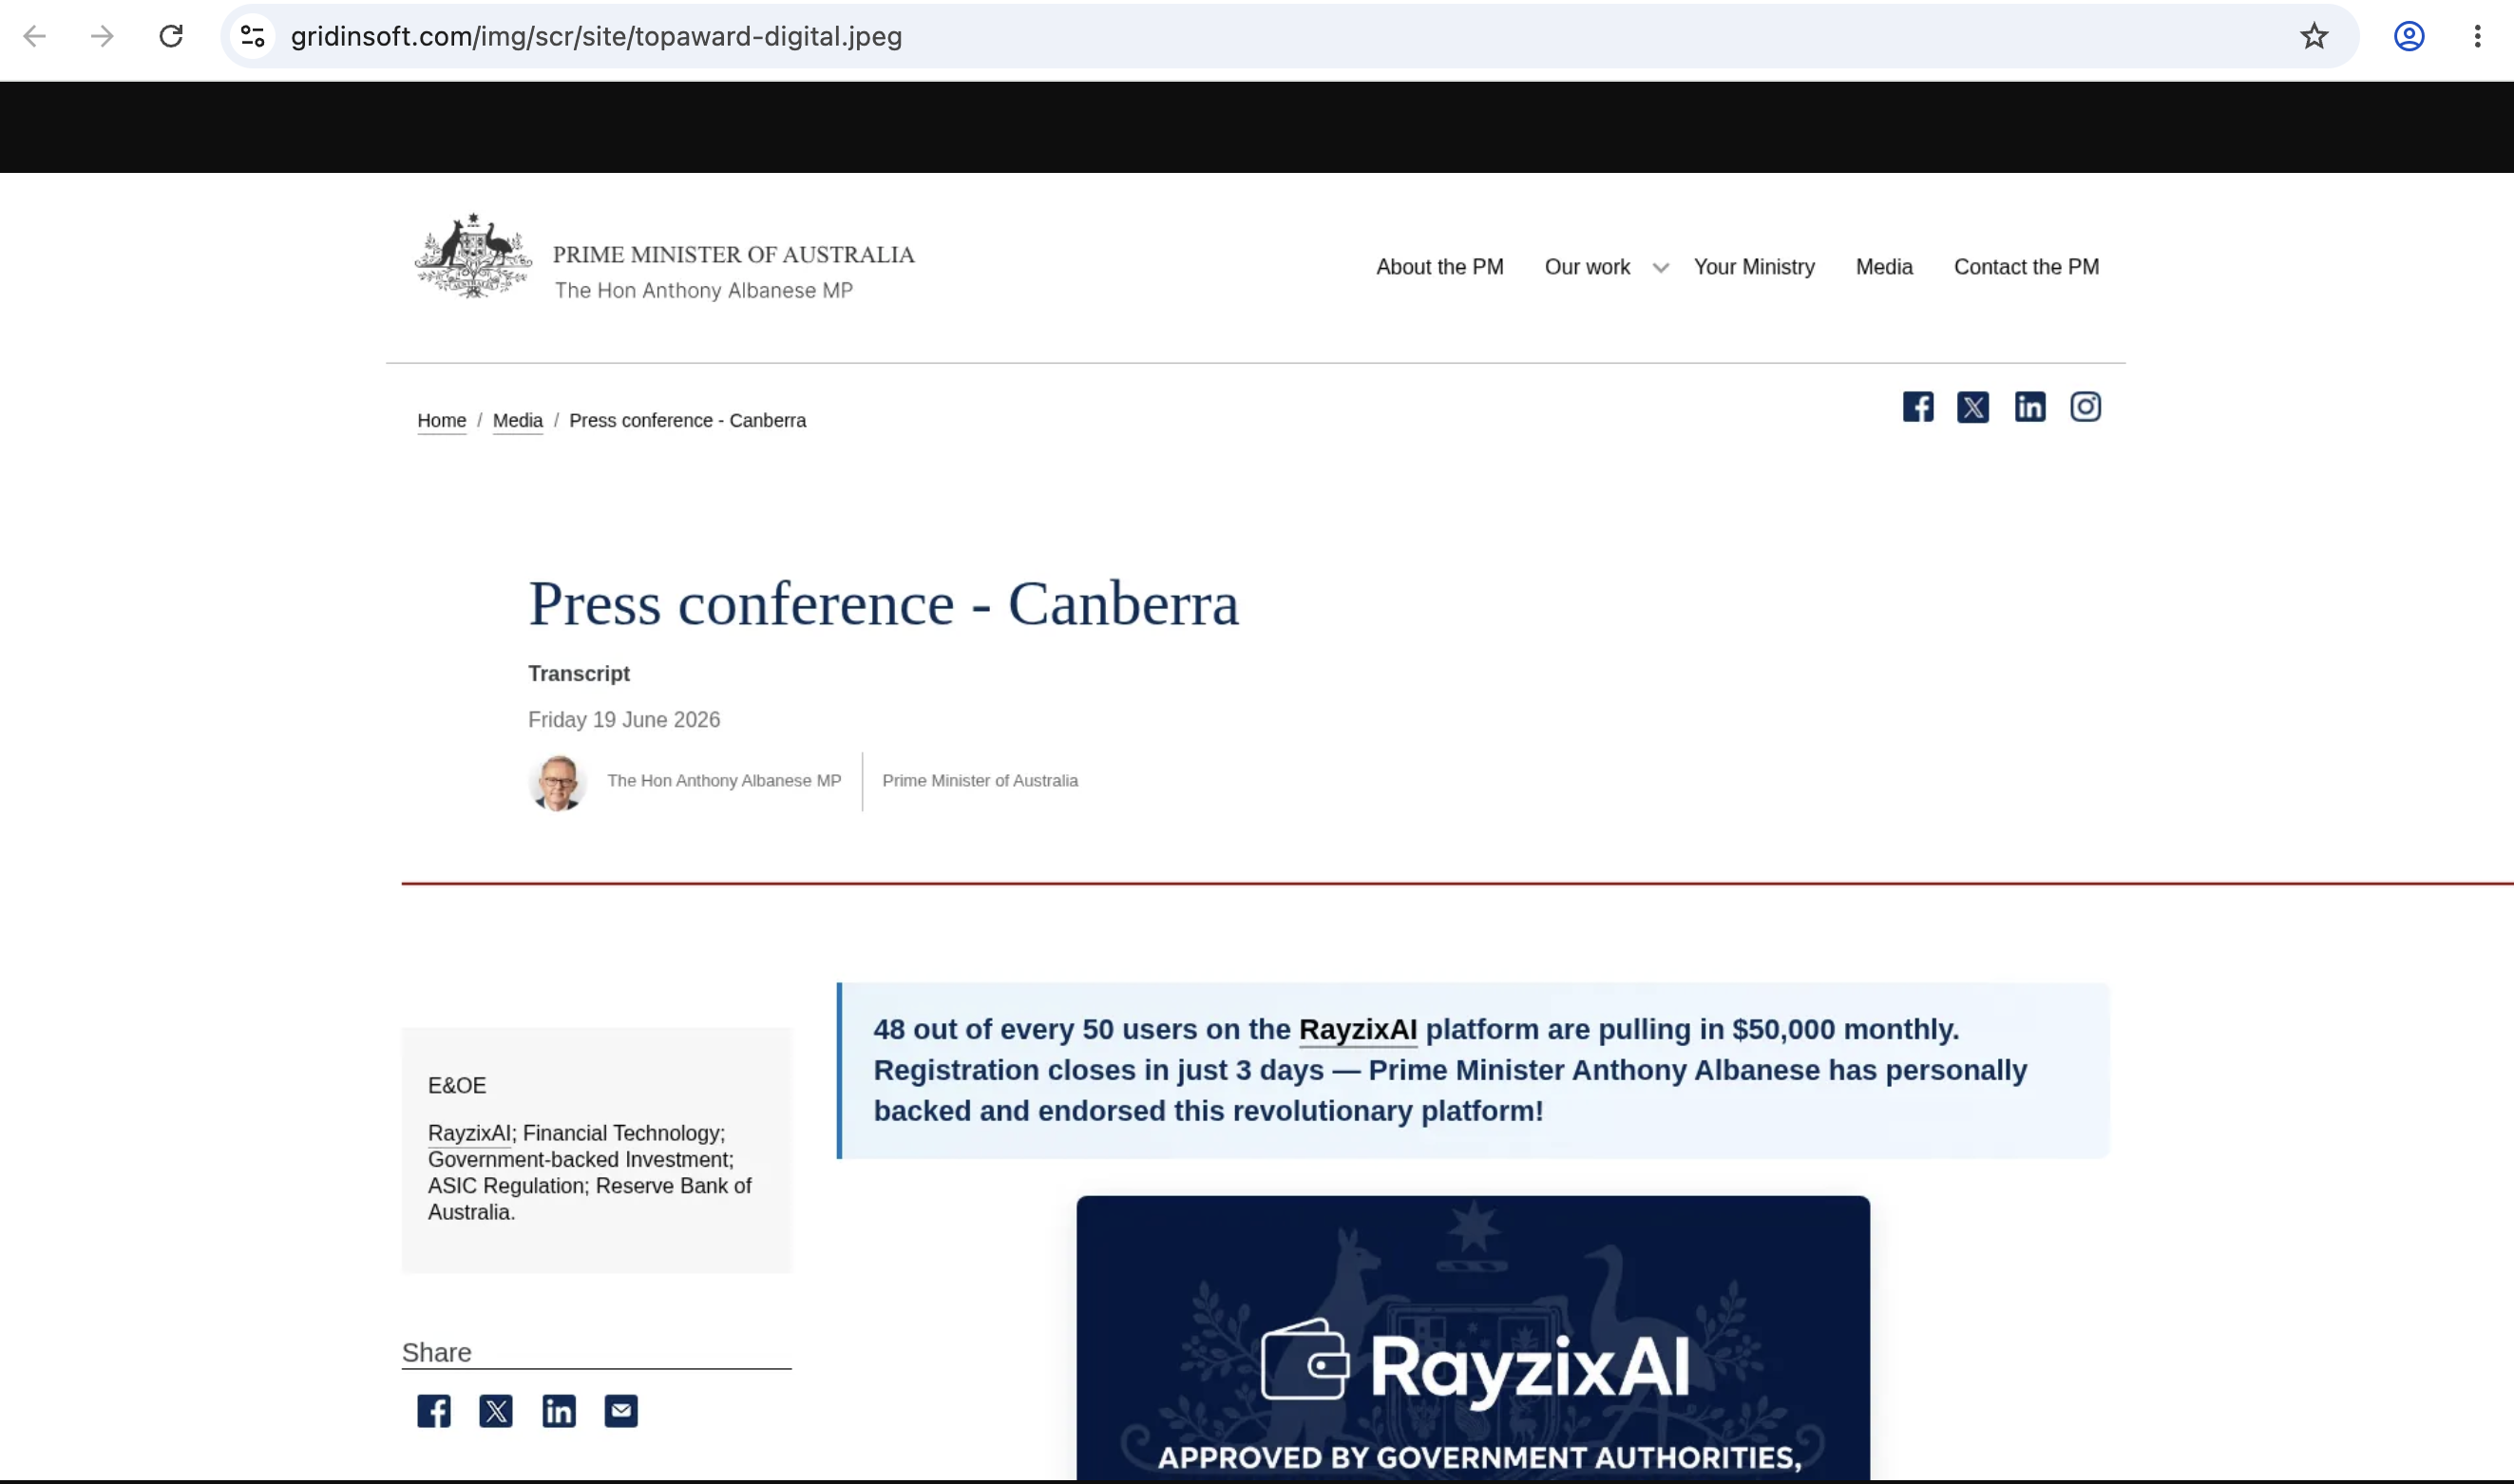Click the header X (Twitter) icon
The image size is (2514, 1484).
[x=1973, y=407]
